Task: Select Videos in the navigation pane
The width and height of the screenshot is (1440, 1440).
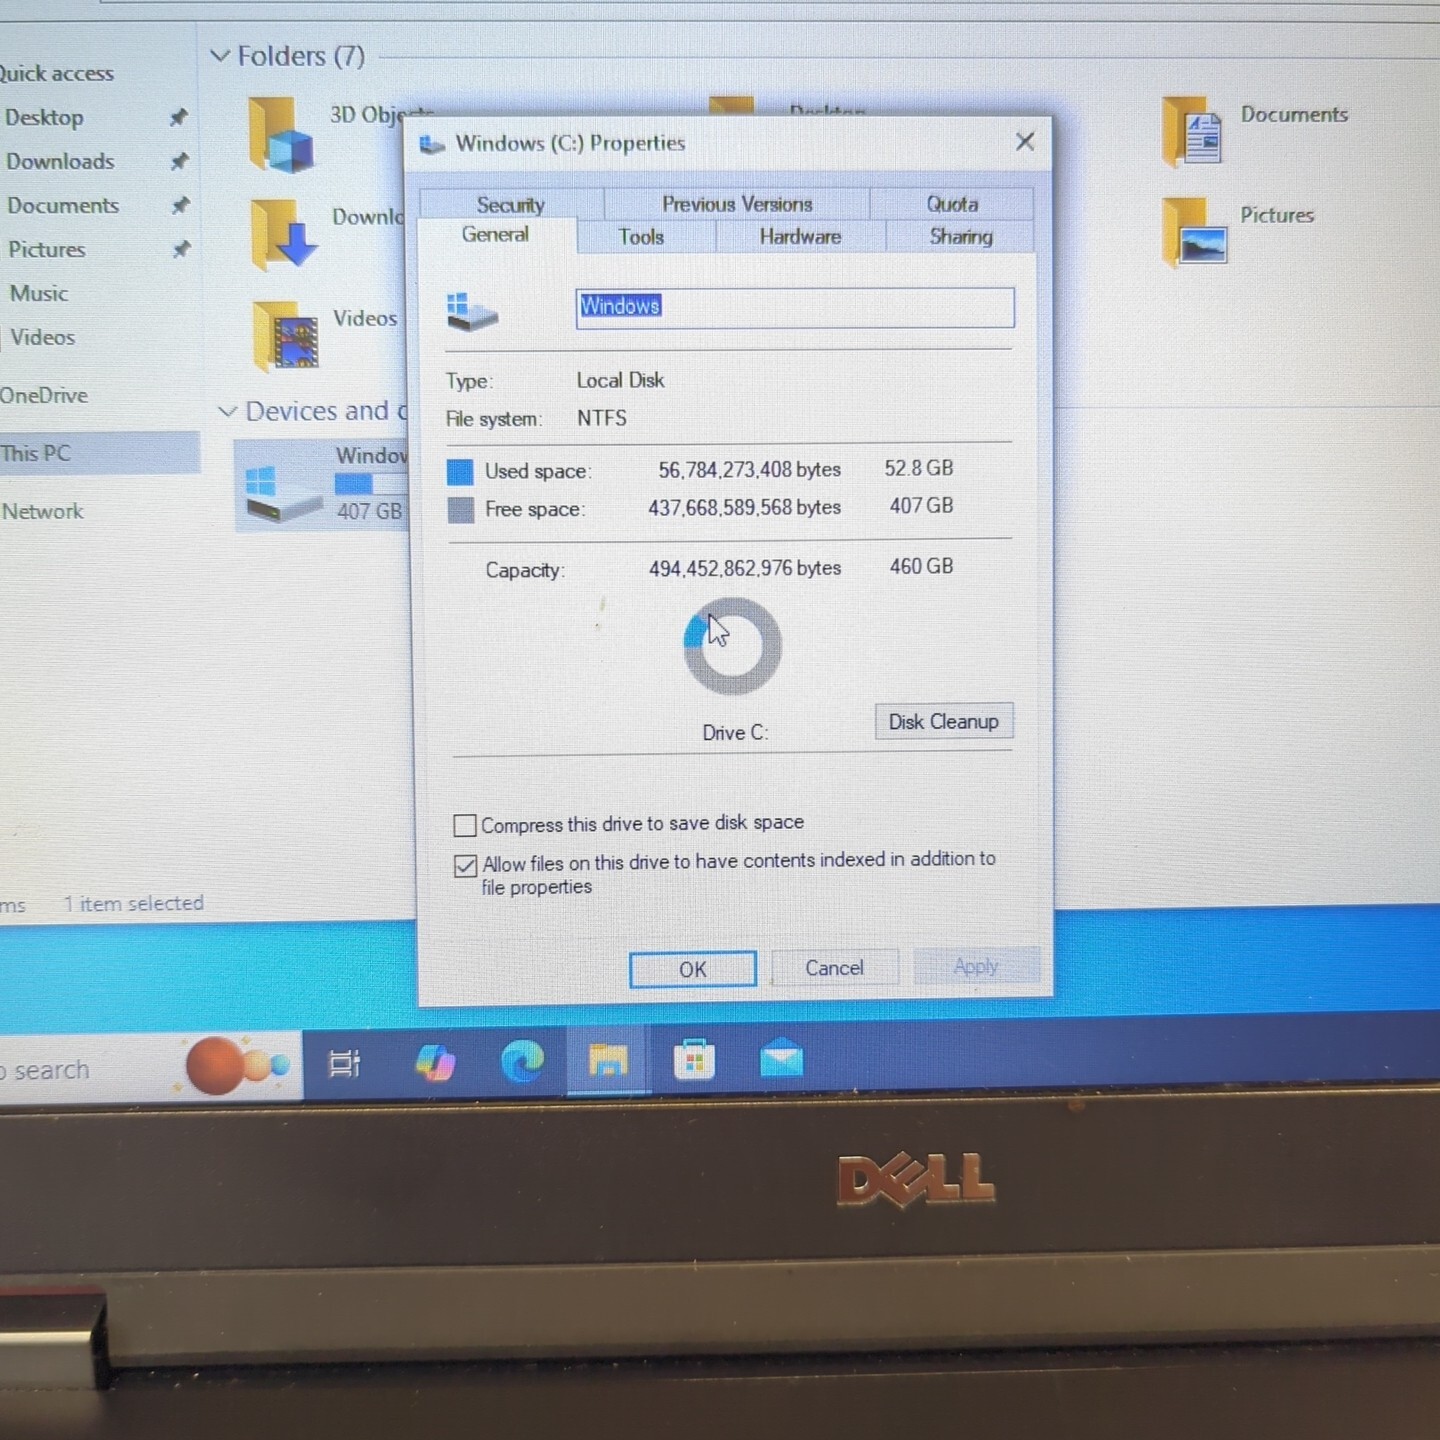Action: coord(43,337)
